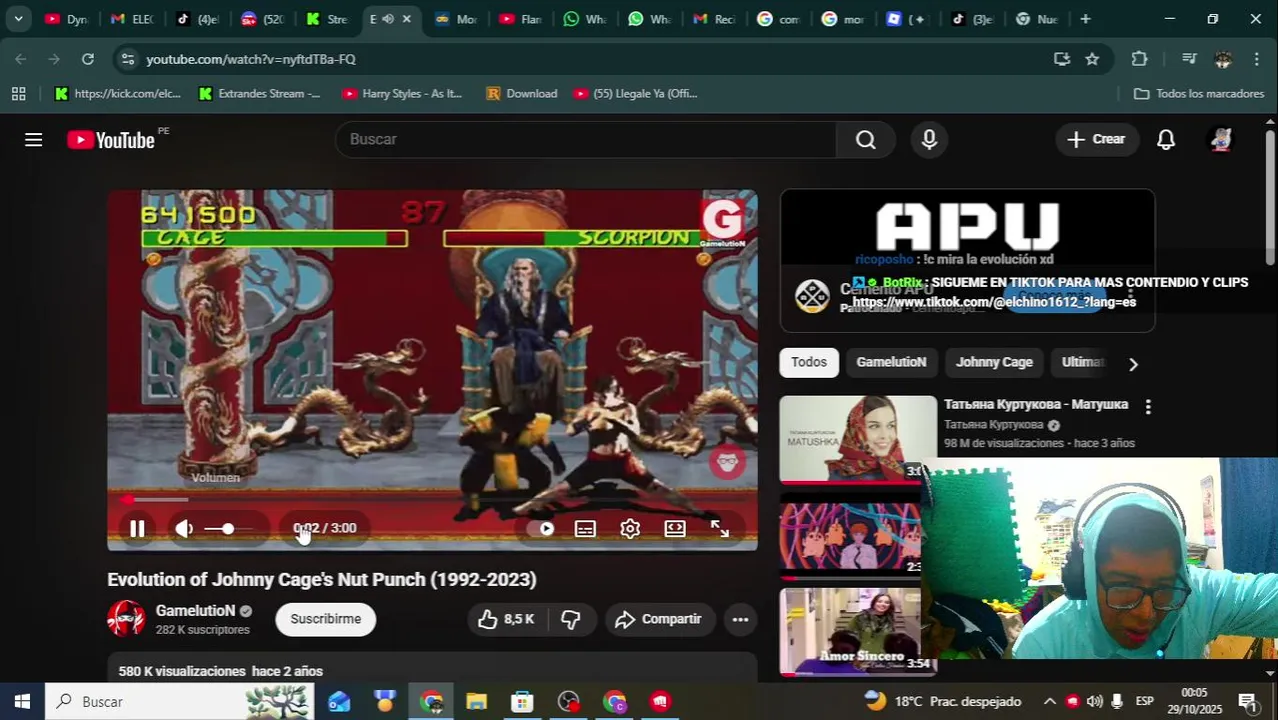Open the Chrome three-dot menu
Viewport: 1278px width, 720px height.
pos(1256,59)
